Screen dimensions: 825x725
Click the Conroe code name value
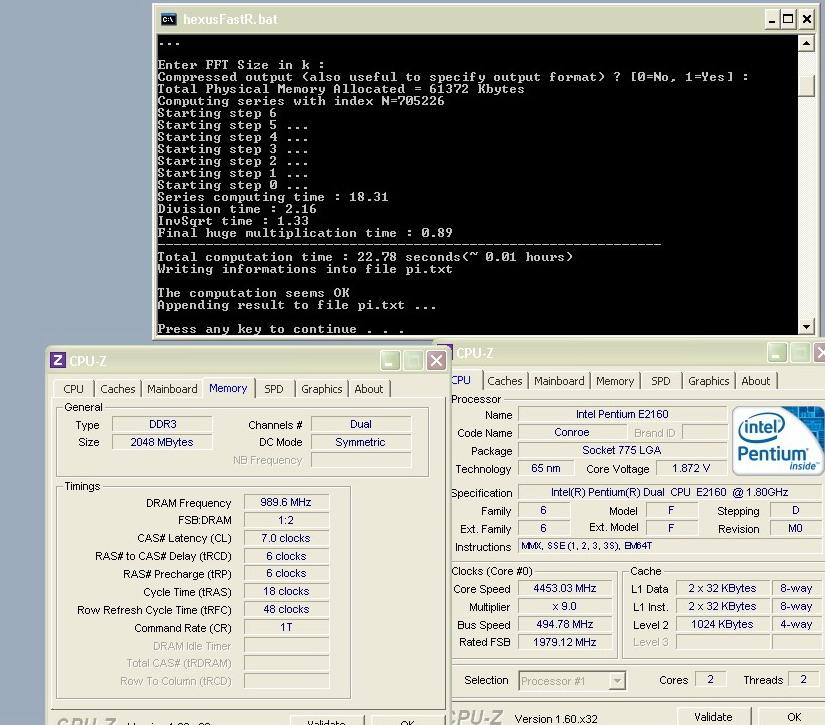pyautogui.click(x=572, y=432)
